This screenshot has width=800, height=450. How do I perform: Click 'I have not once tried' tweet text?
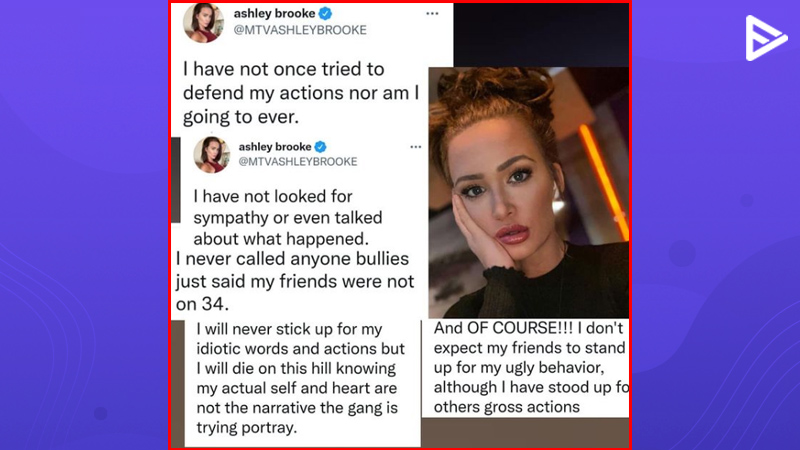tap(301, 93)
